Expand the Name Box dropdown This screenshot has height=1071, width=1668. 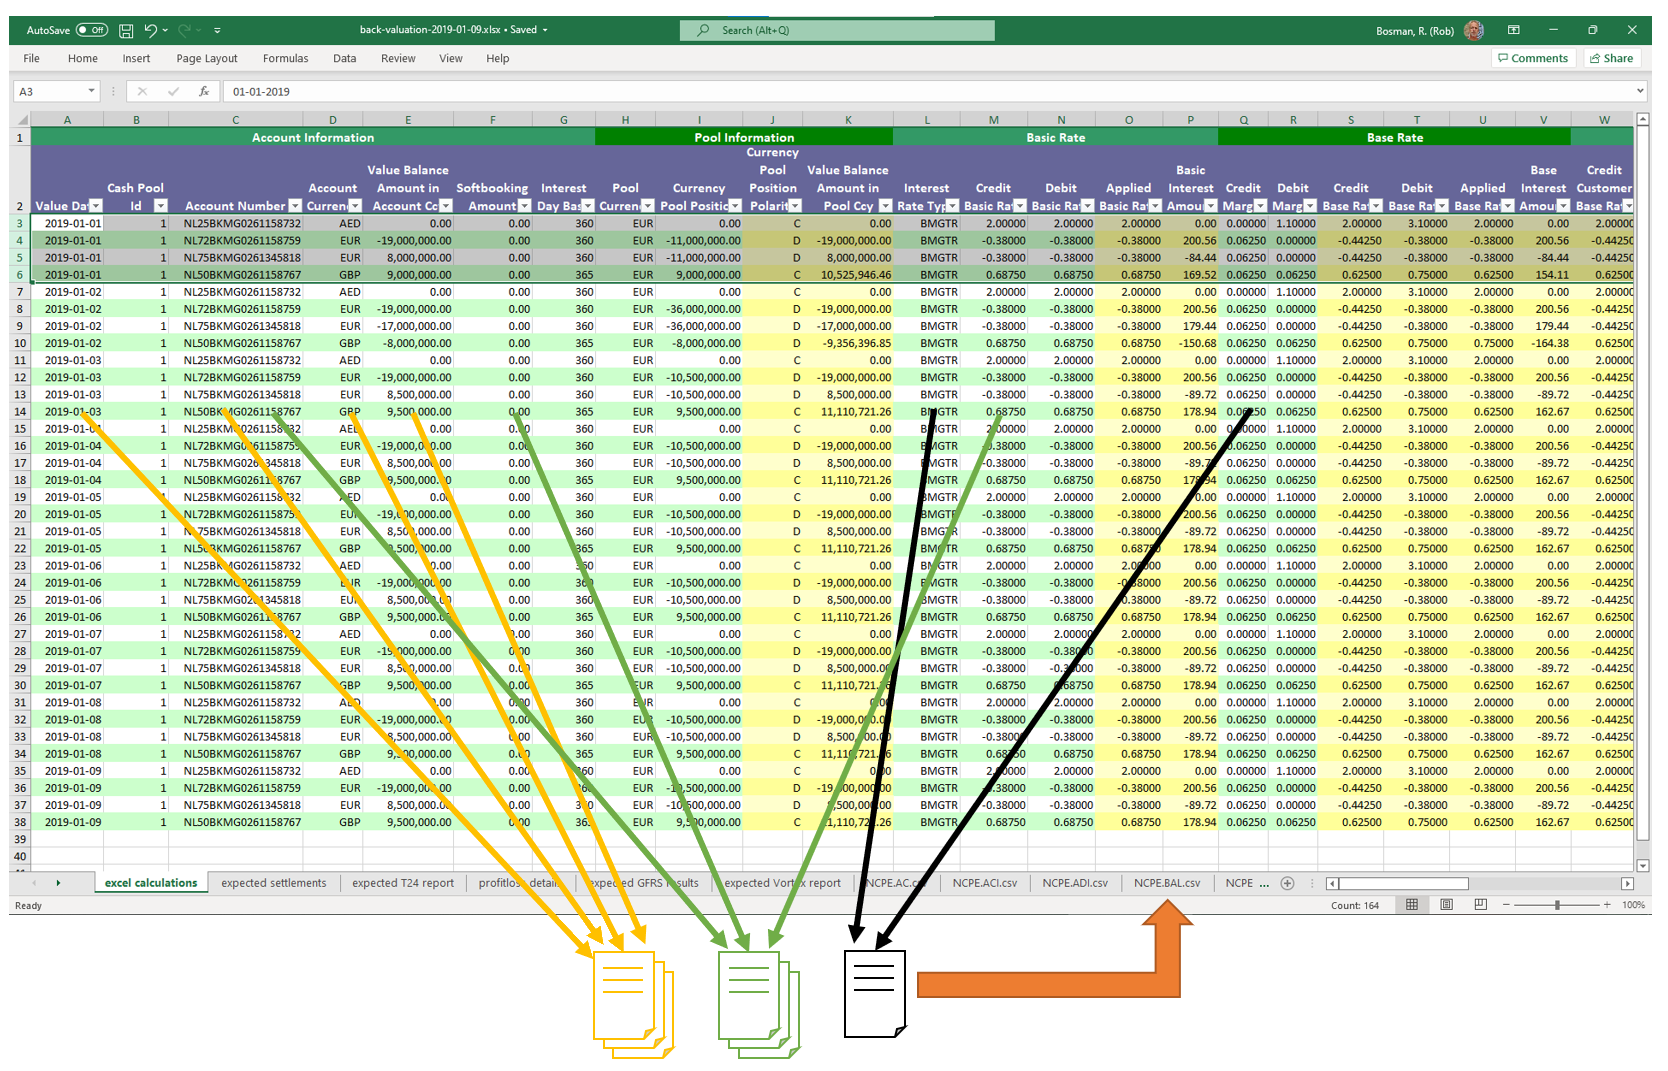[92, 91]
